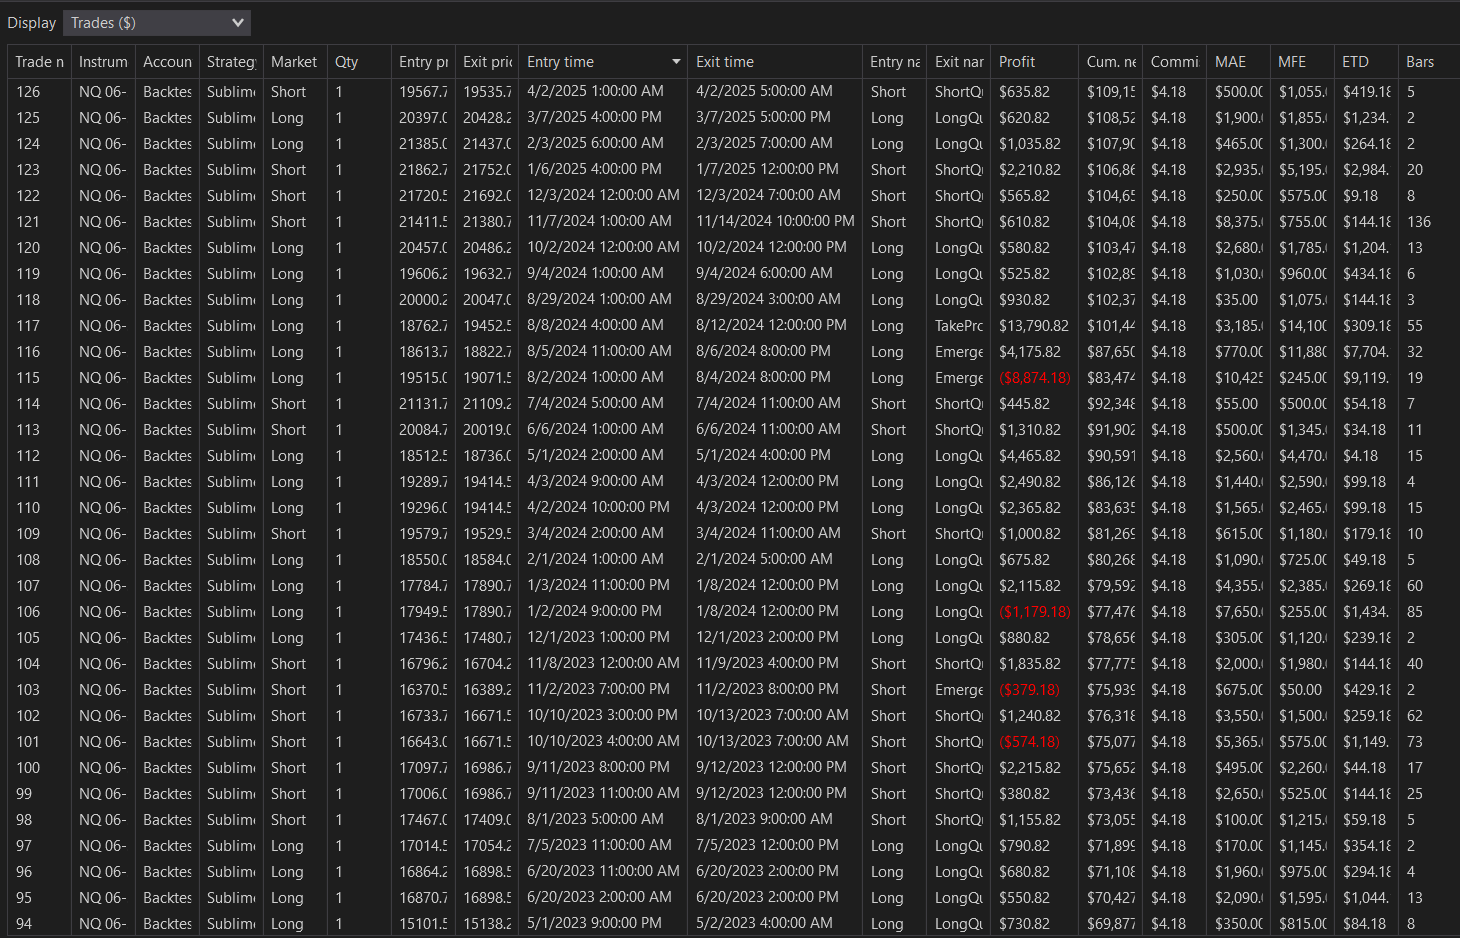Click the Entry time sort arrow
The height and width of the screenshot is (938, 1460).
(x=676, y=62)
